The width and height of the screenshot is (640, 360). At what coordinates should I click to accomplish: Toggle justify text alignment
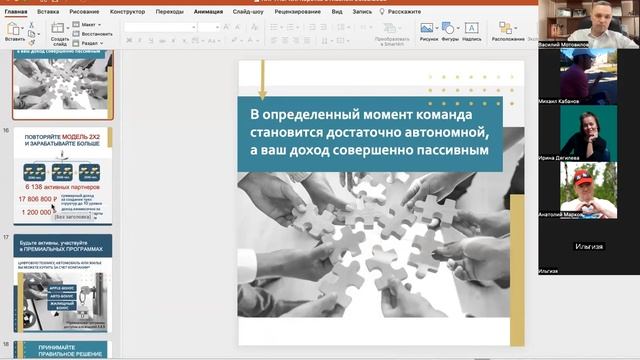point(307,40)
